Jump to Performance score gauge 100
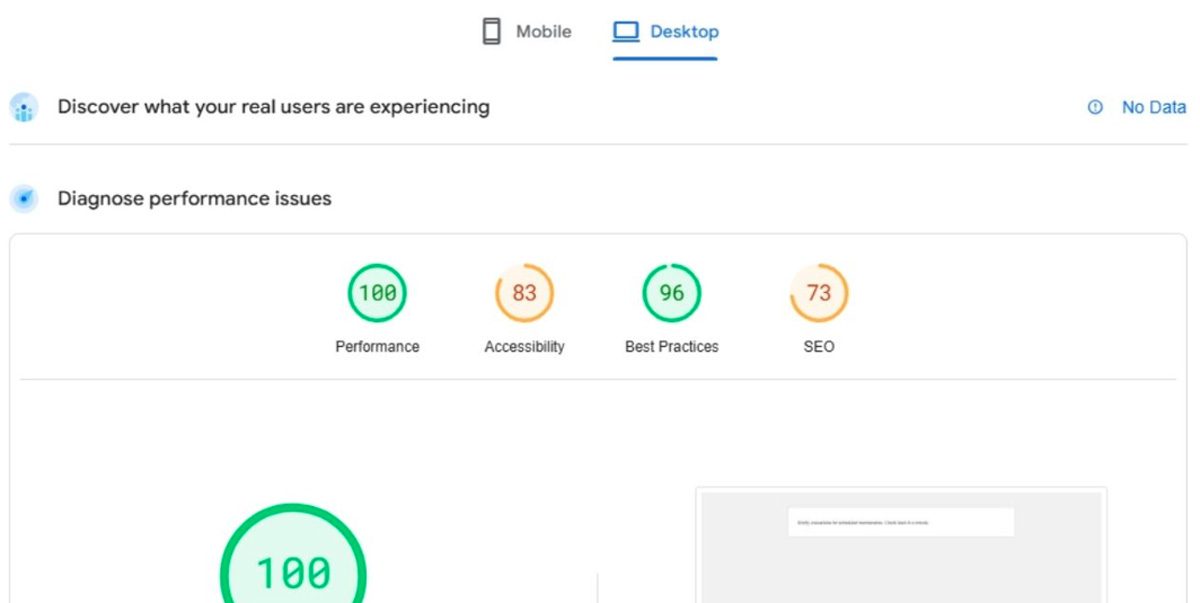 (377, 293)
